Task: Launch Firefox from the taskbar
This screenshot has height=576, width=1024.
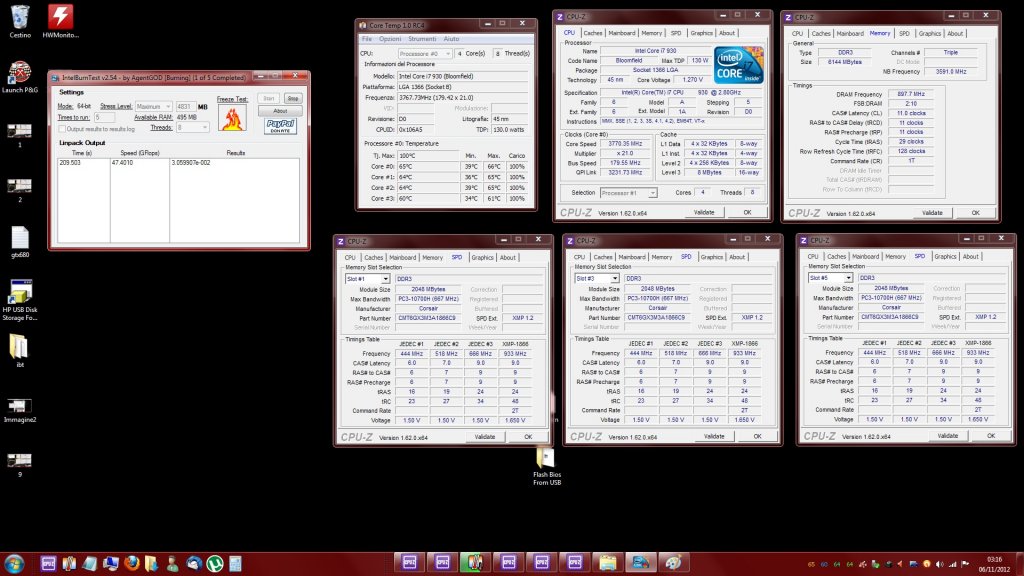Action: click(x=131, y=563)
